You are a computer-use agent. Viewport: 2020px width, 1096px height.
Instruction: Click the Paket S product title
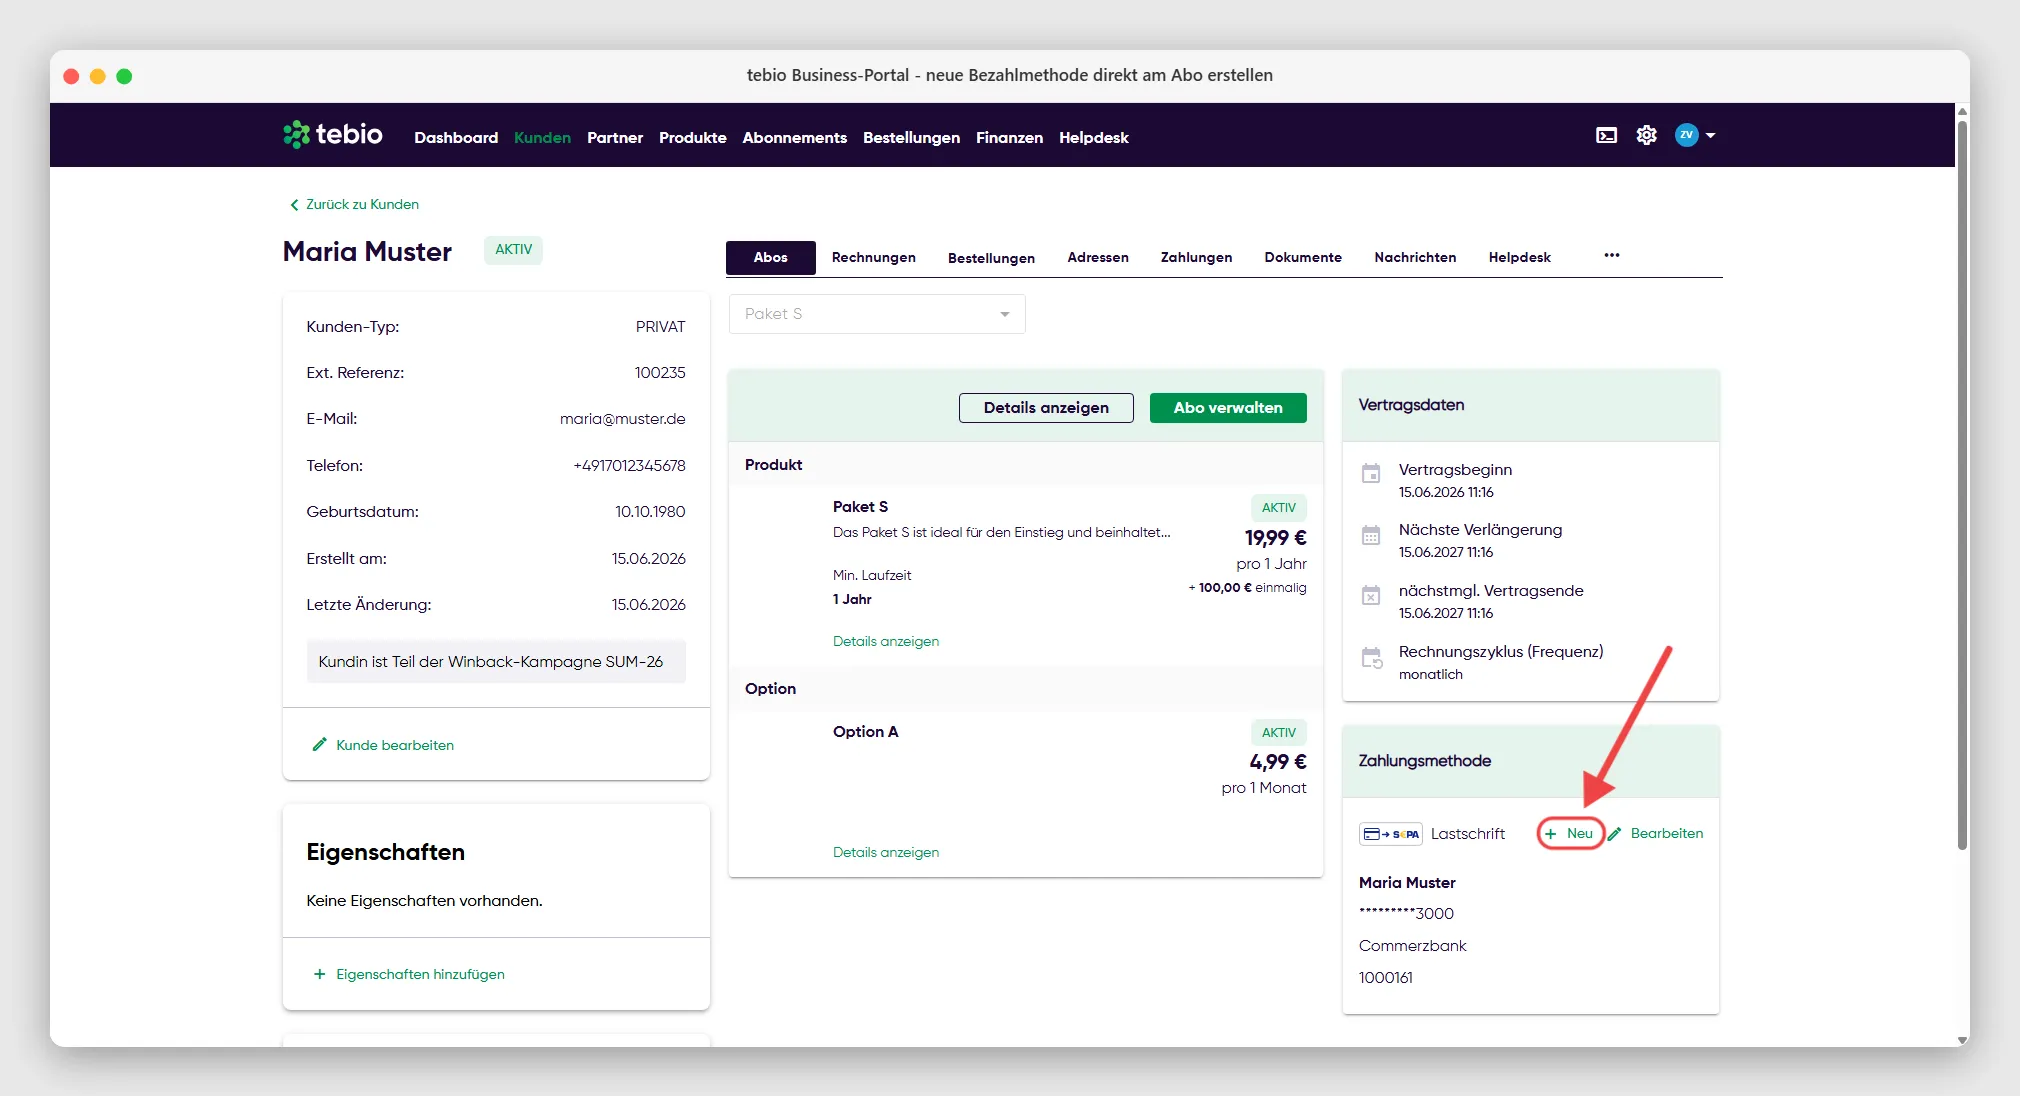(x=860, y=507)
